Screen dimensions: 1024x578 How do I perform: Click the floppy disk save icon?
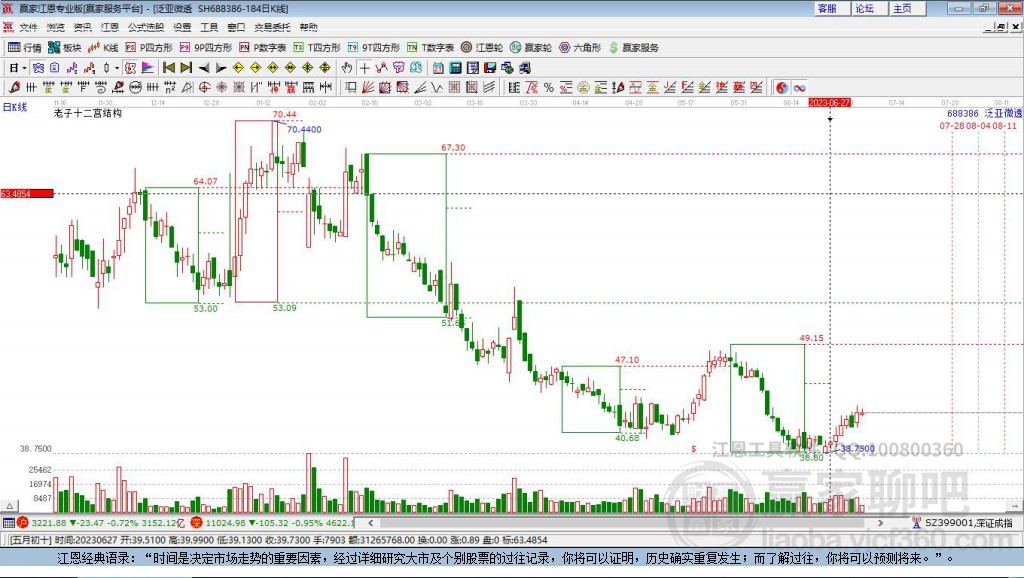[490, 68]
